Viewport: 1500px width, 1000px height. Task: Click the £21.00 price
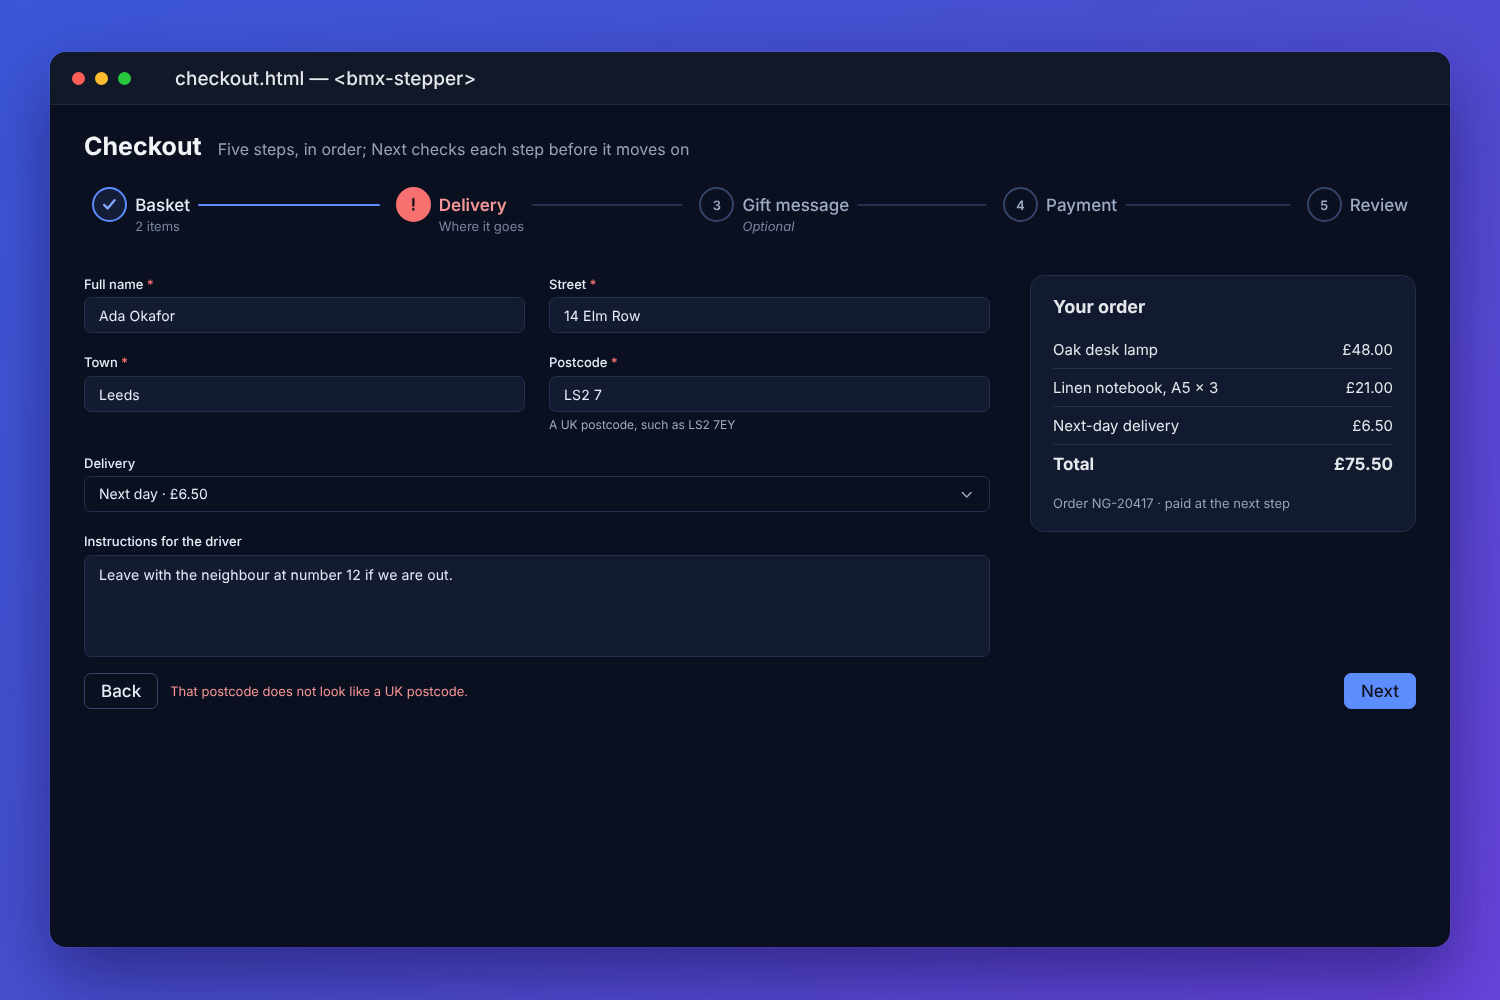(x=1369, y=388)
